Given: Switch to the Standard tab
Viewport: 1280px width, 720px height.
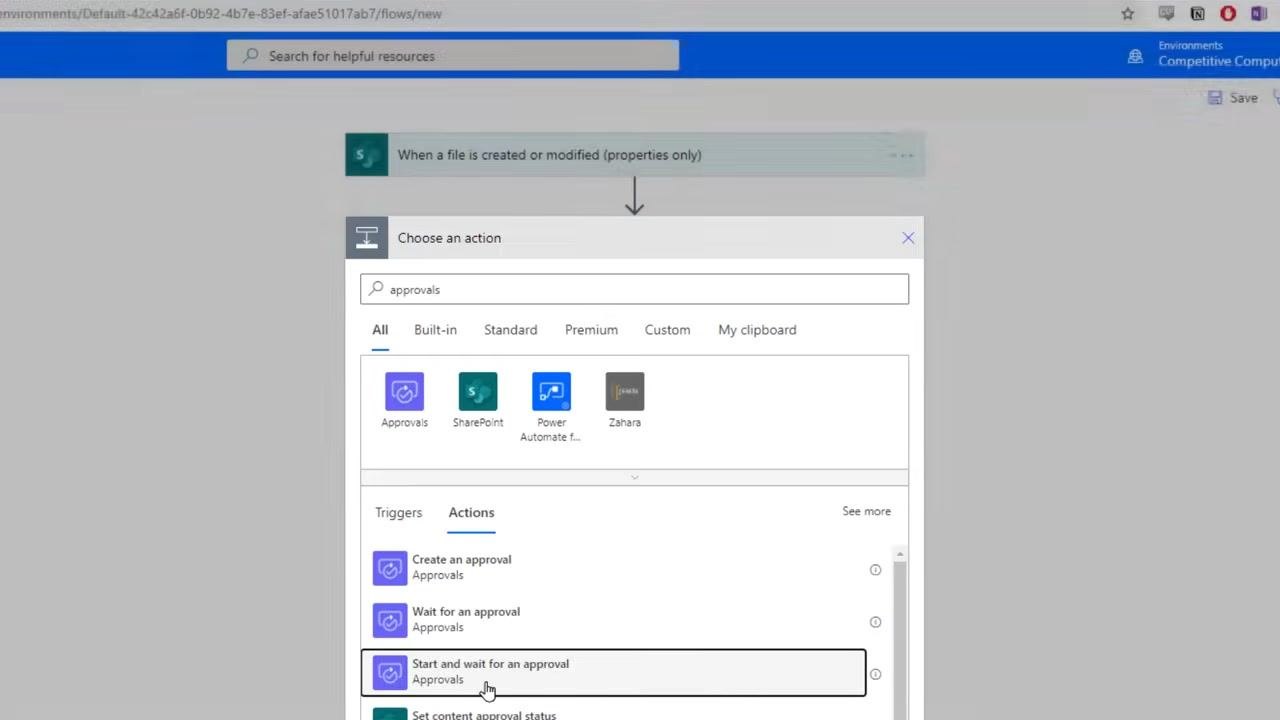Looking at the screenshot, I should (x=510, y=330).
